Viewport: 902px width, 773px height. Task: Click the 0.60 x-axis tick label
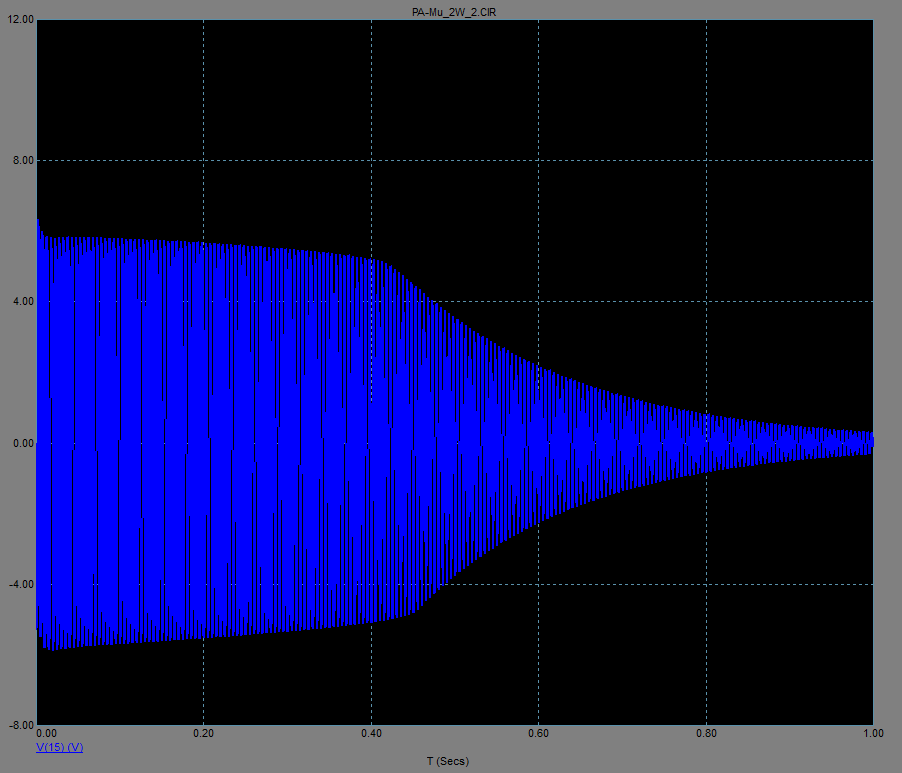point(539,734)
